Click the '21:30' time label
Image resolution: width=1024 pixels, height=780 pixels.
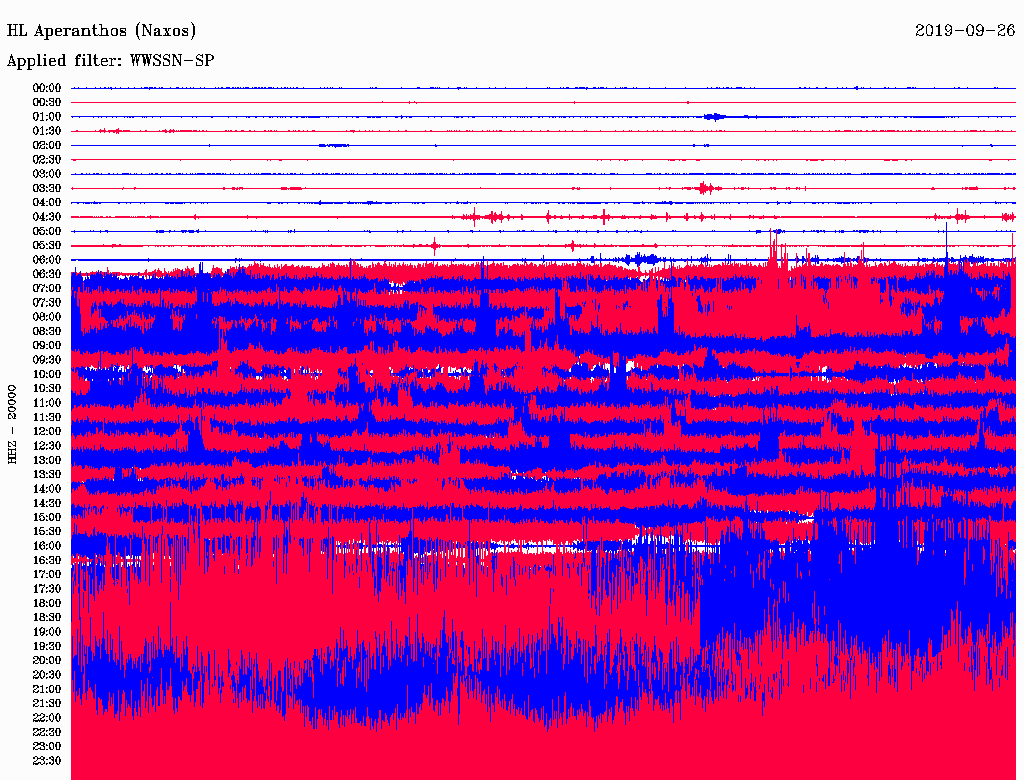47,704
